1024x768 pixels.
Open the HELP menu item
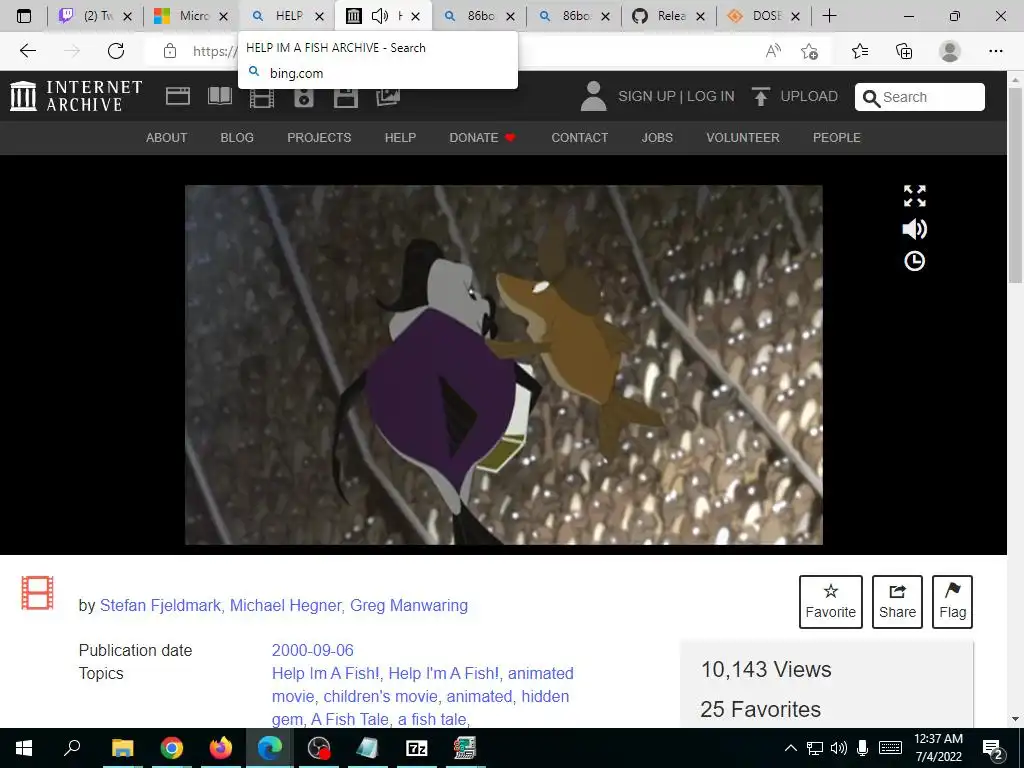pos(400,138)
